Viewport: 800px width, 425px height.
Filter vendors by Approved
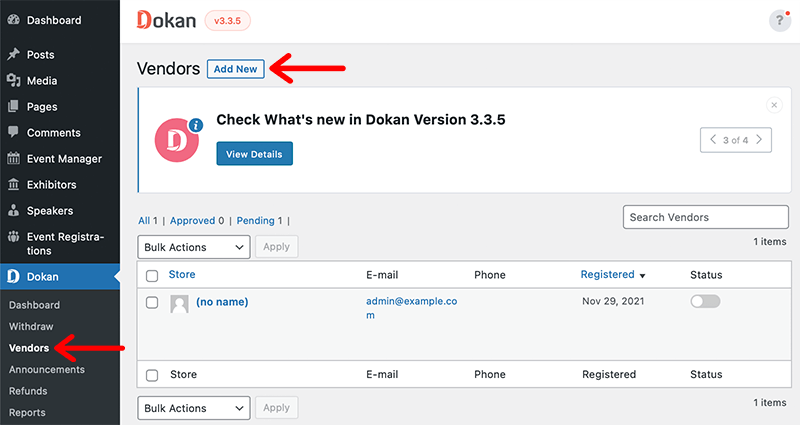click(192, 220)
